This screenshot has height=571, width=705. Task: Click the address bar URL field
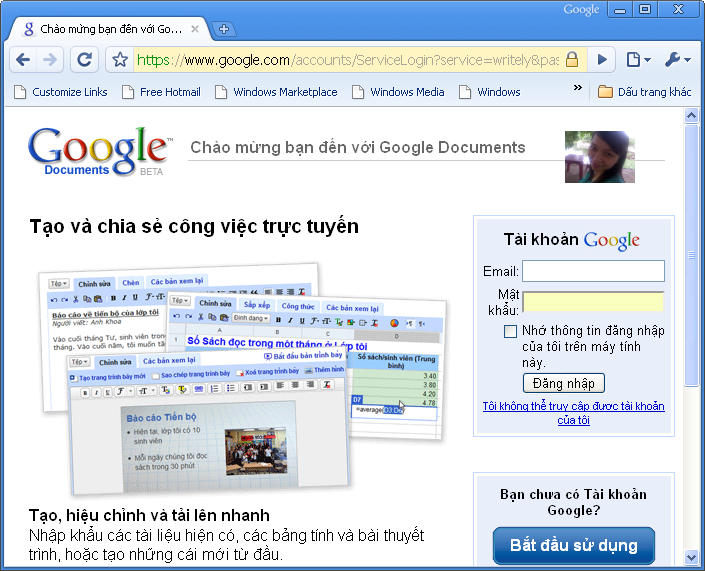click(348, 59)
